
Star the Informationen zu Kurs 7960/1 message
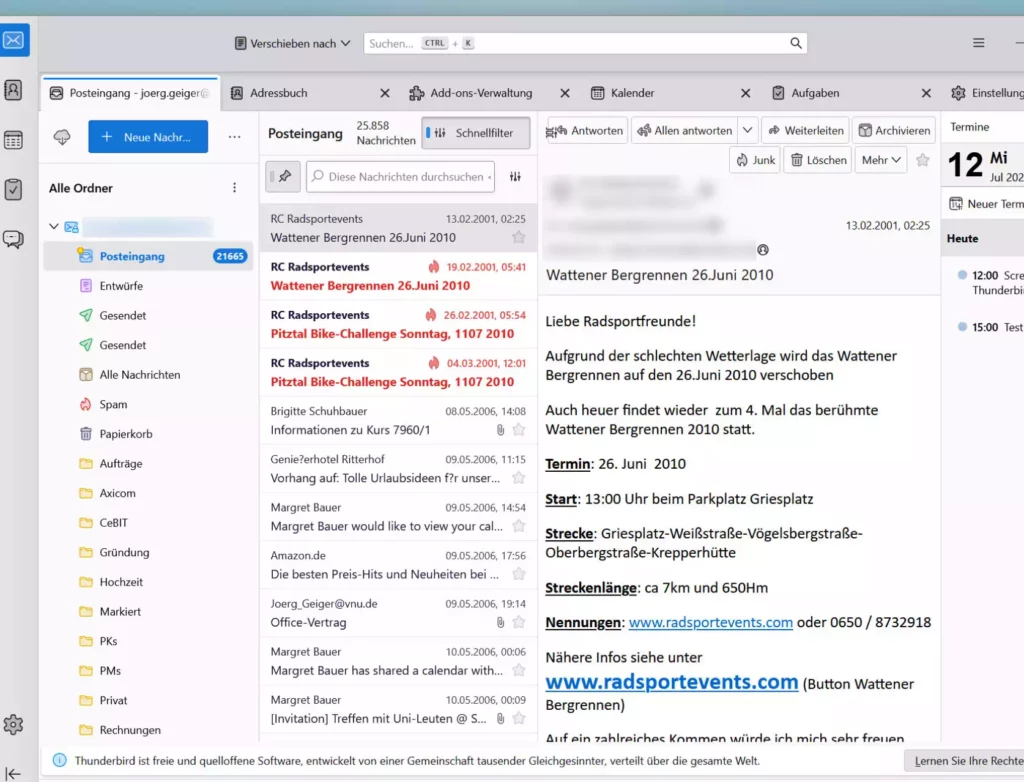point(518,430)
